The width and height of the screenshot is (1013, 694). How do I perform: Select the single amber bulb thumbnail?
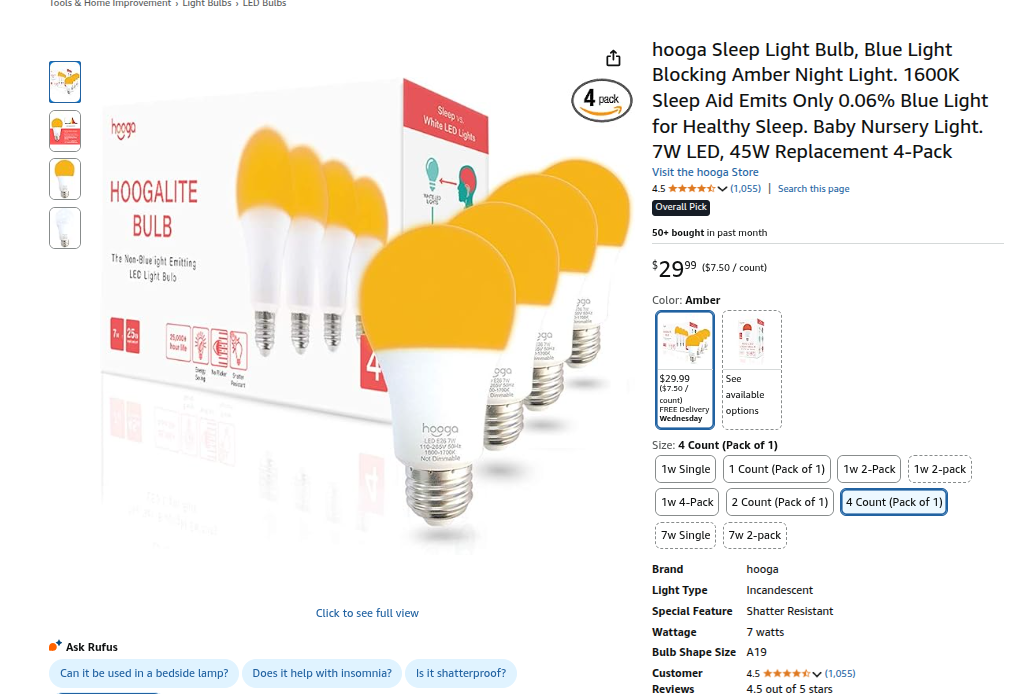[65, 179]
